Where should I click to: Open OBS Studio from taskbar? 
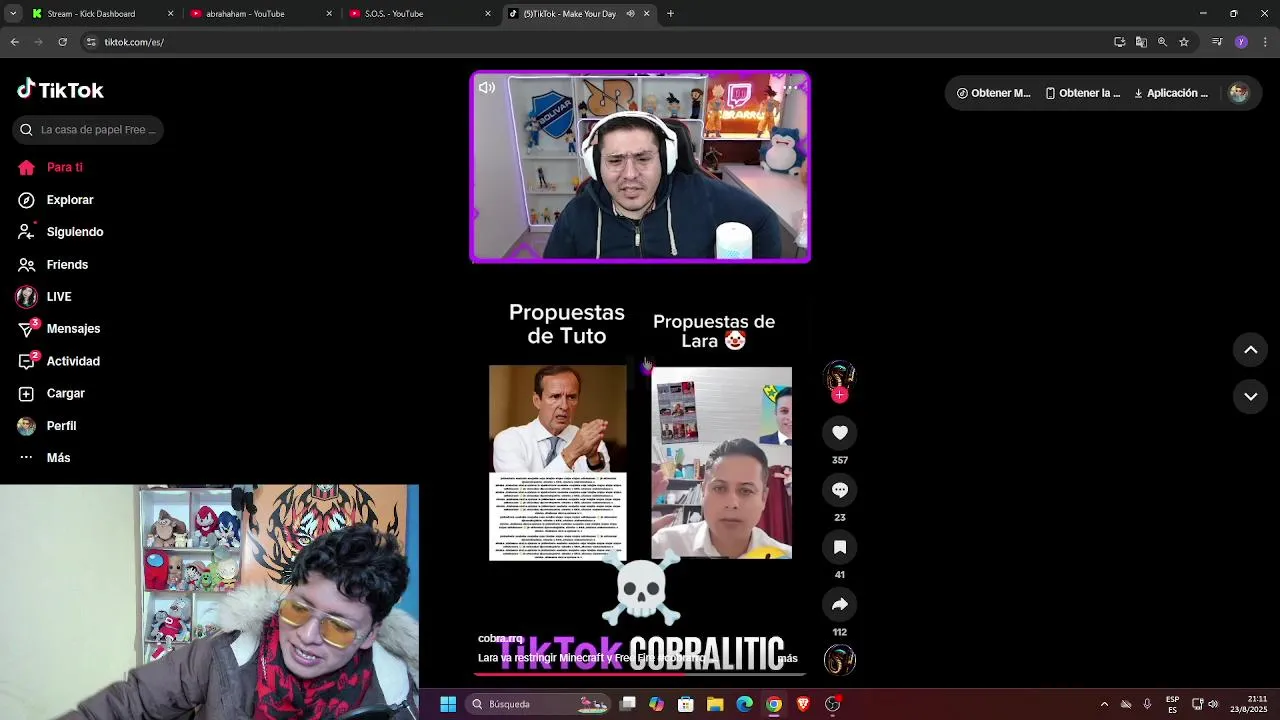(x=832, y=704)
